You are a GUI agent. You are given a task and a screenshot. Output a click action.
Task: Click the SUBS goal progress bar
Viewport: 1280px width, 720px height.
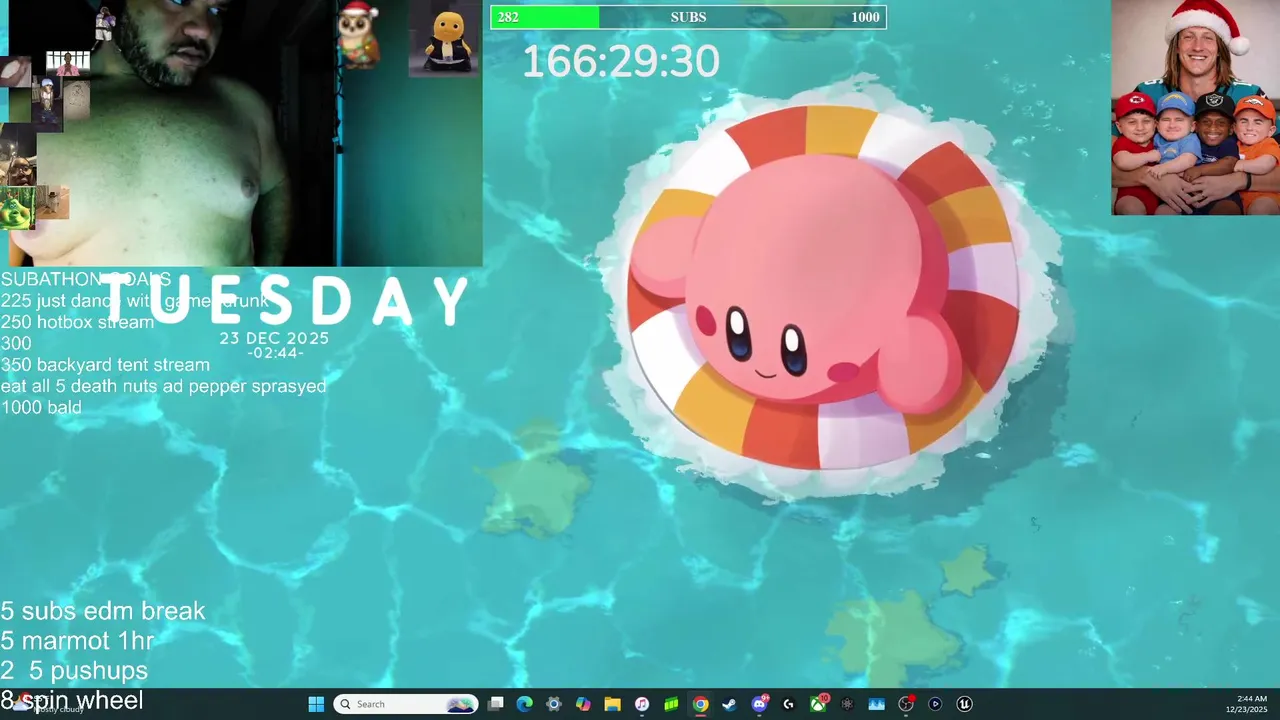tap(688, 17)
